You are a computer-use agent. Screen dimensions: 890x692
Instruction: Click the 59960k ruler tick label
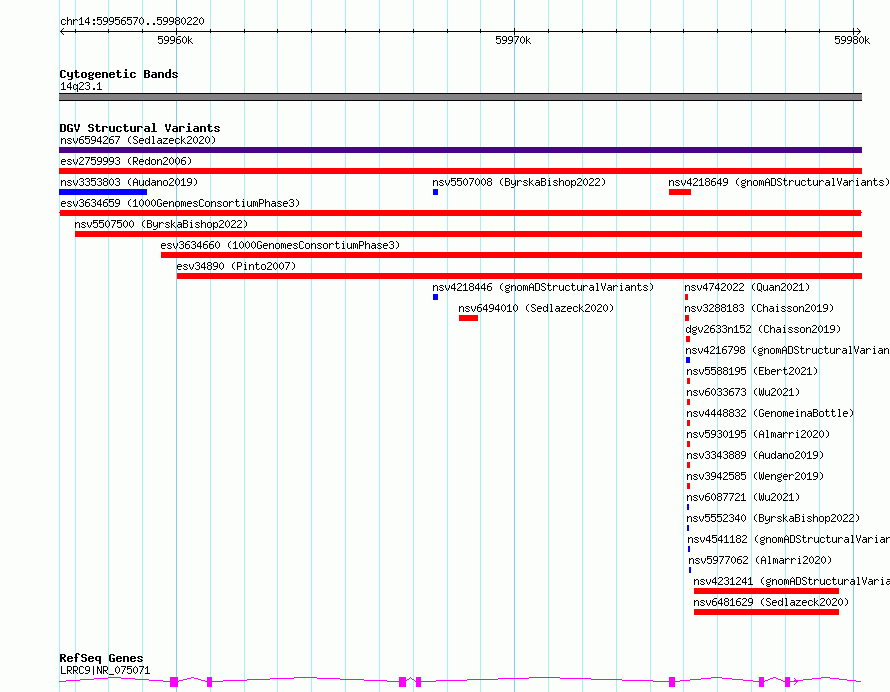pyautogui.click(x=175, y=40)
